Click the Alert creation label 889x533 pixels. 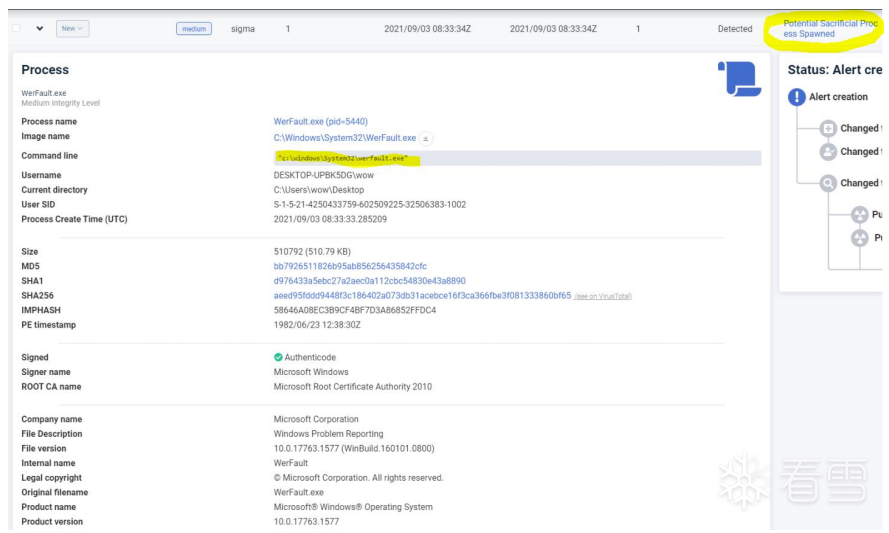[838, 97]
